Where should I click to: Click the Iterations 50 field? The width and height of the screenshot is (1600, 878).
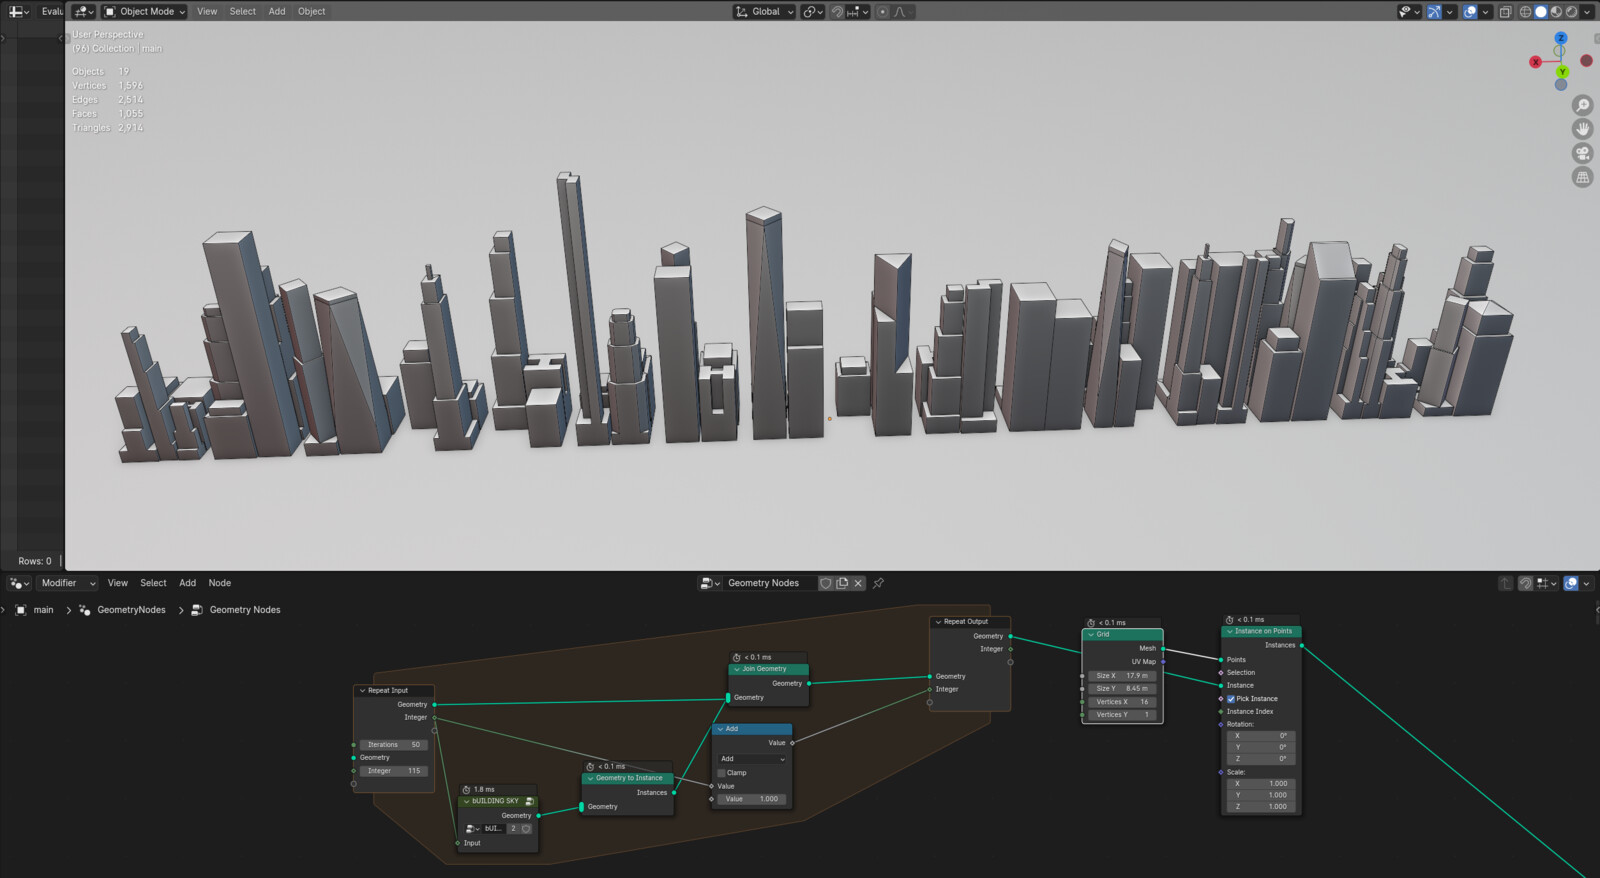click(x=394, y=745)
